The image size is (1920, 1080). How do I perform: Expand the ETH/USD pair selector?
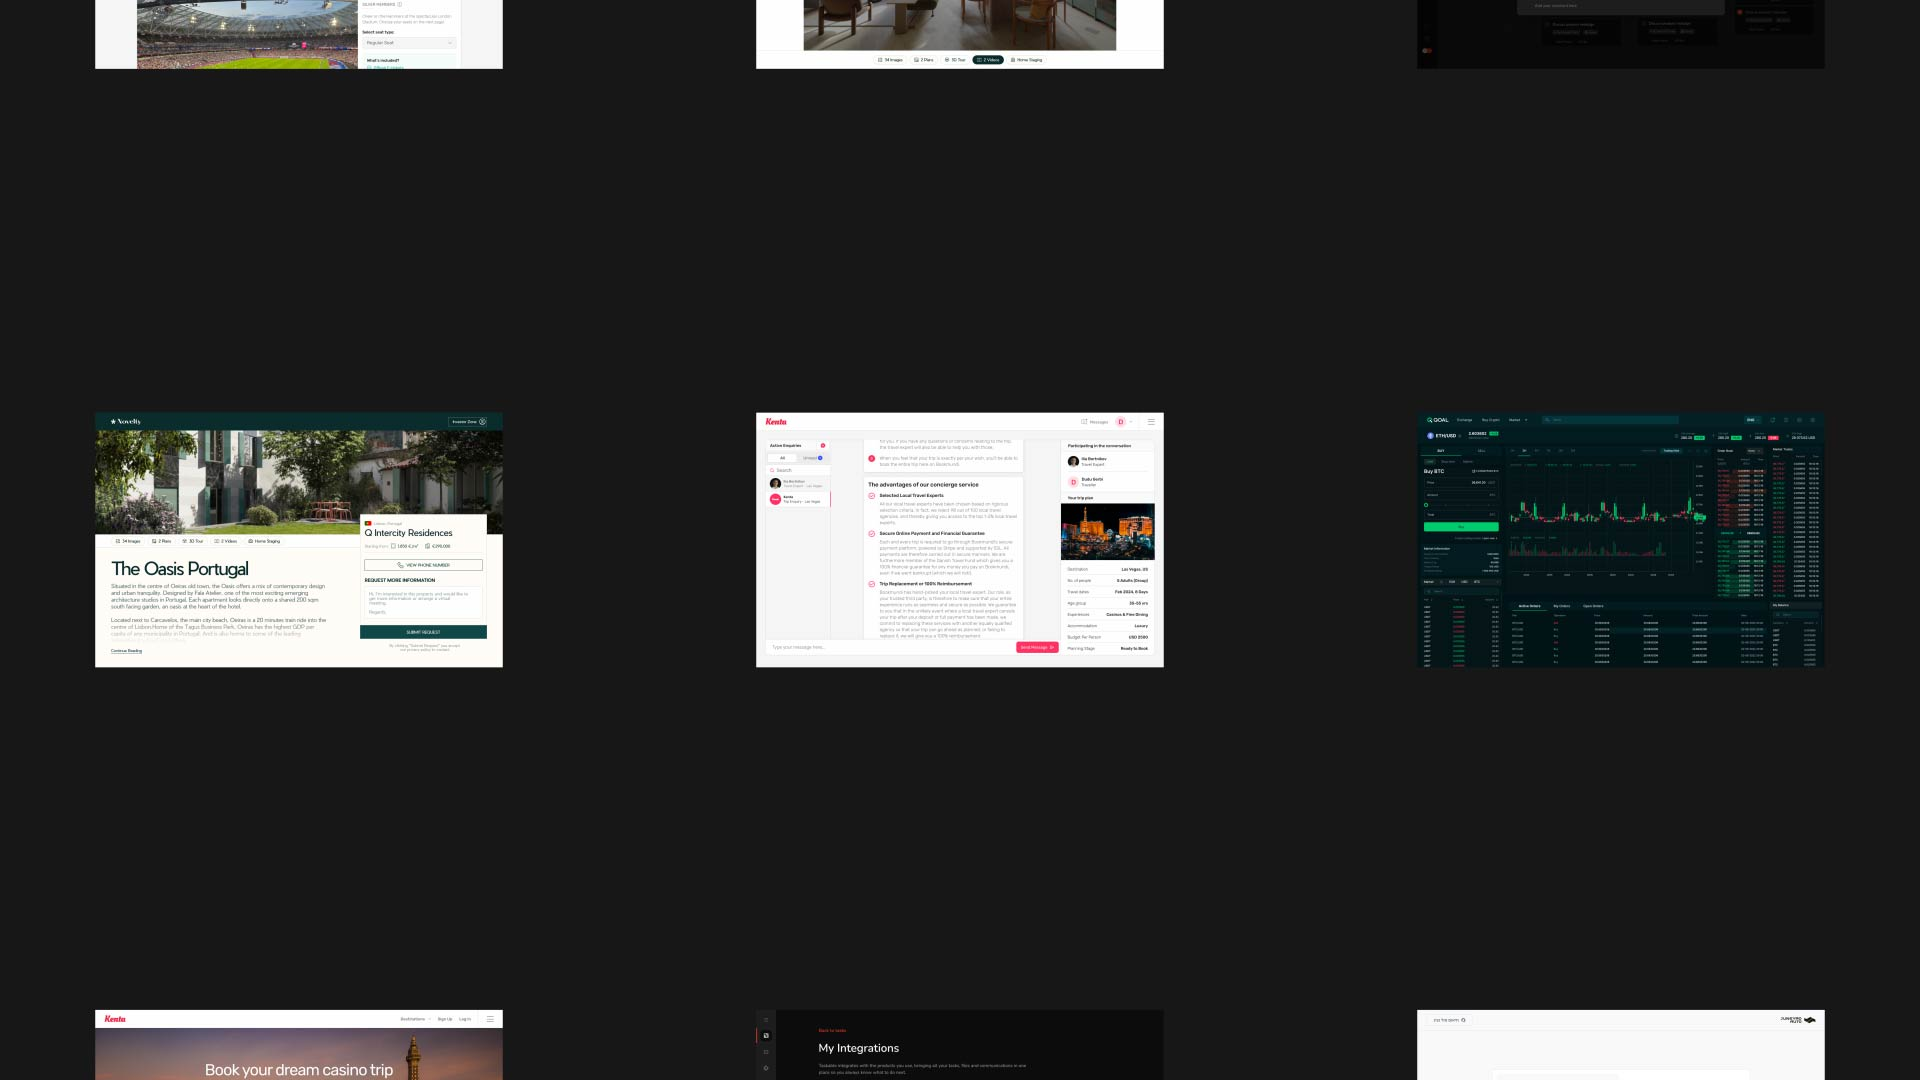[x=1444, y=436]
